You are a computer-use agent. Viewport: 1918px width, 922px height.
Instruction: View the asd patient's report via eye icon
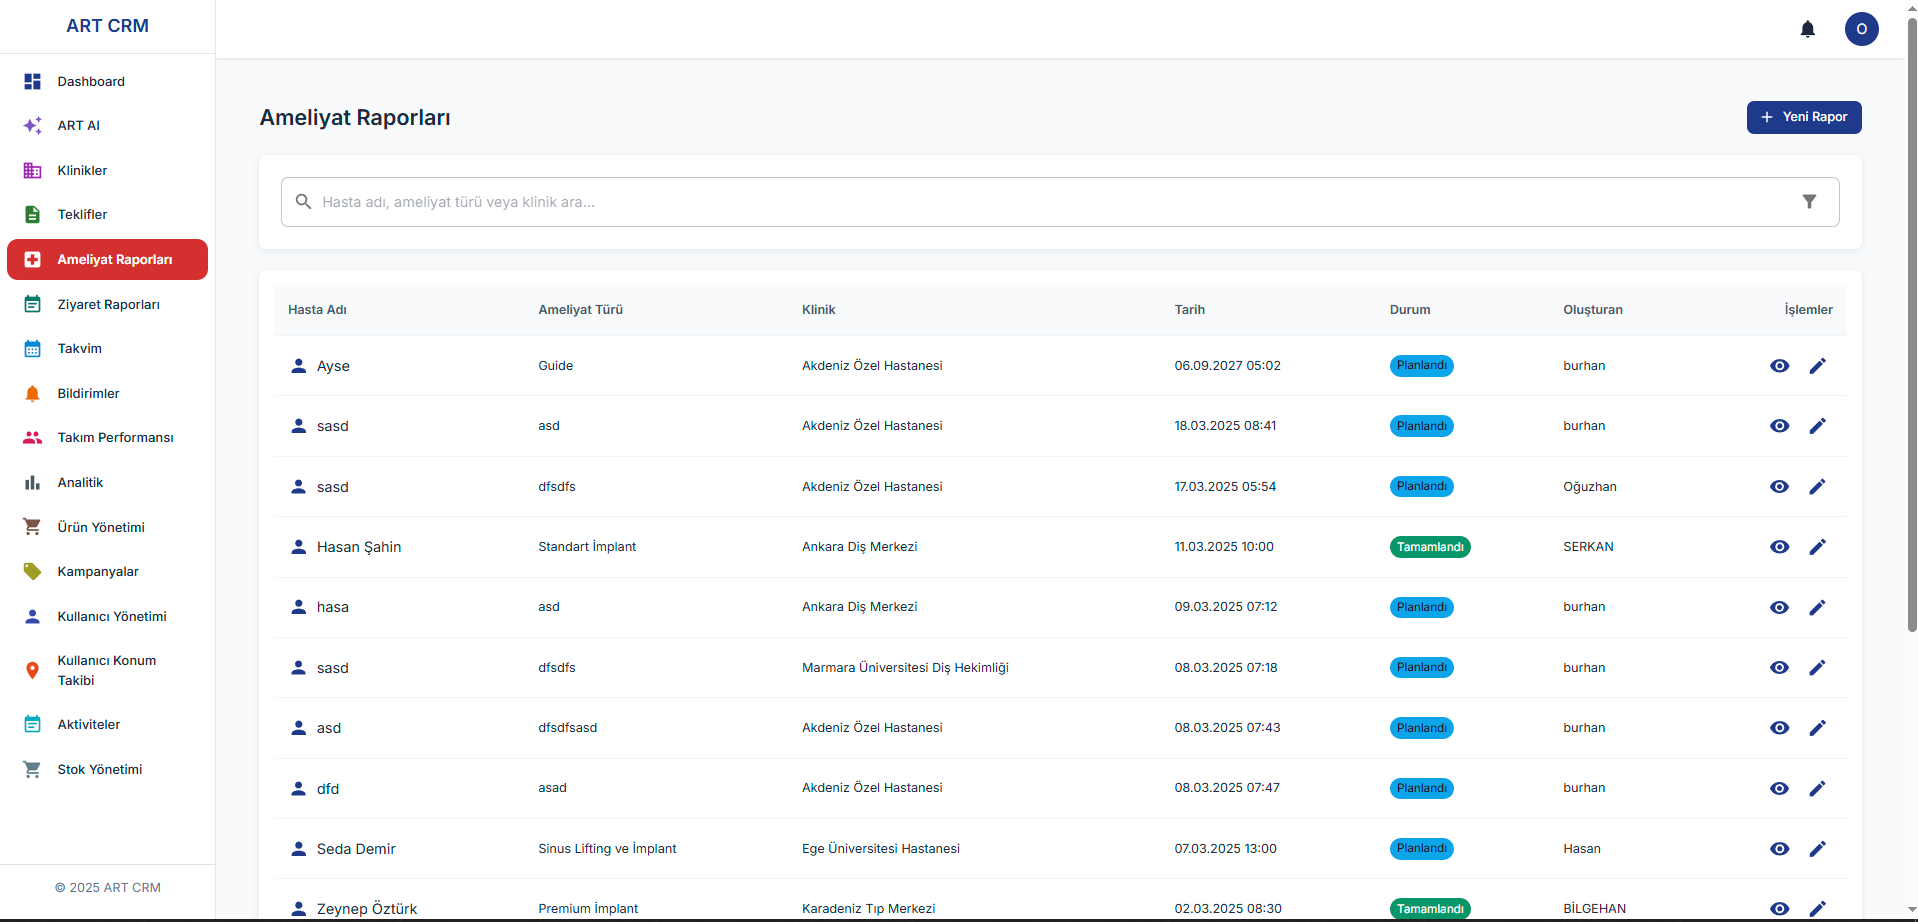coord(1779,728)
